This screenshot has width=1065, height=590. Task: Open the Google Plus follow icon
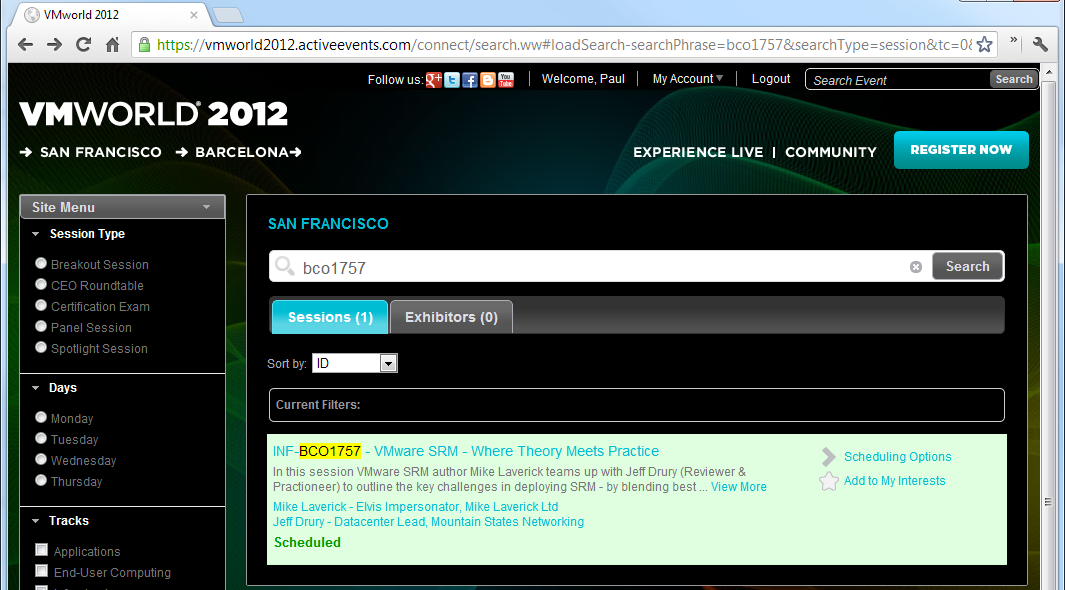(x=433, y=80)
